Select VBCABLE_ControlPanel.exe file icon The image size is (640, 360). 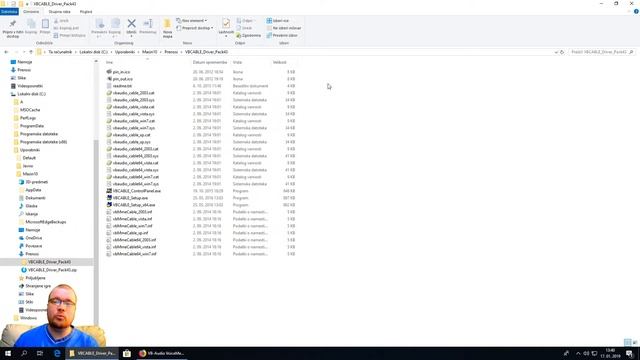pyautogui.click(x=109, y=191)
